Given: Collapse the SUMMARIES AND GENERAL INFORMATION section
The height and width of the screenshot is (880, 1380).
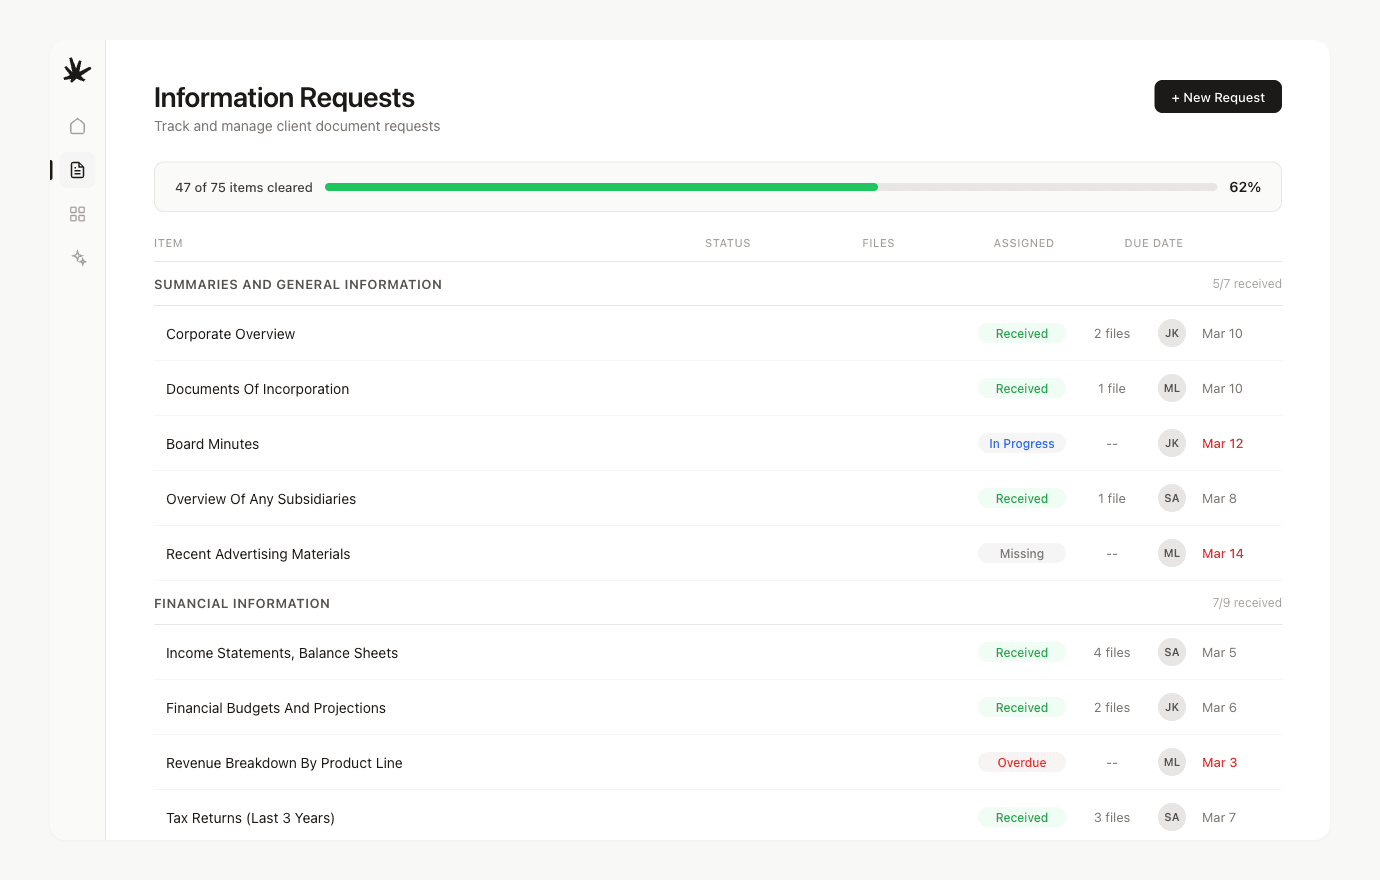Looking at the screenshot, I should 298,284.
